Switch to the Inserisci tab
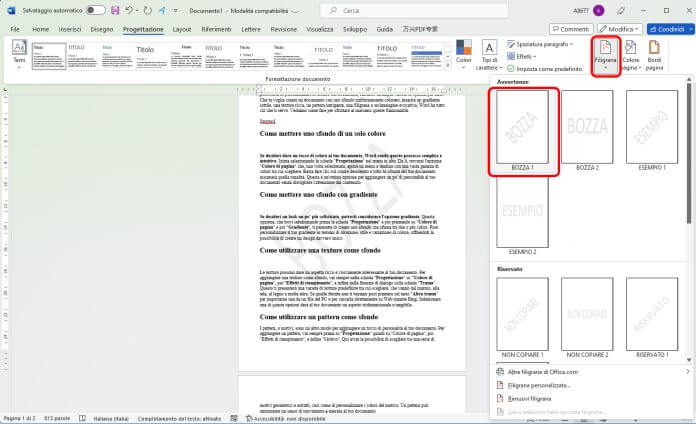The height and width of the screenshot is (424, 696). click(x=70, y=29)
